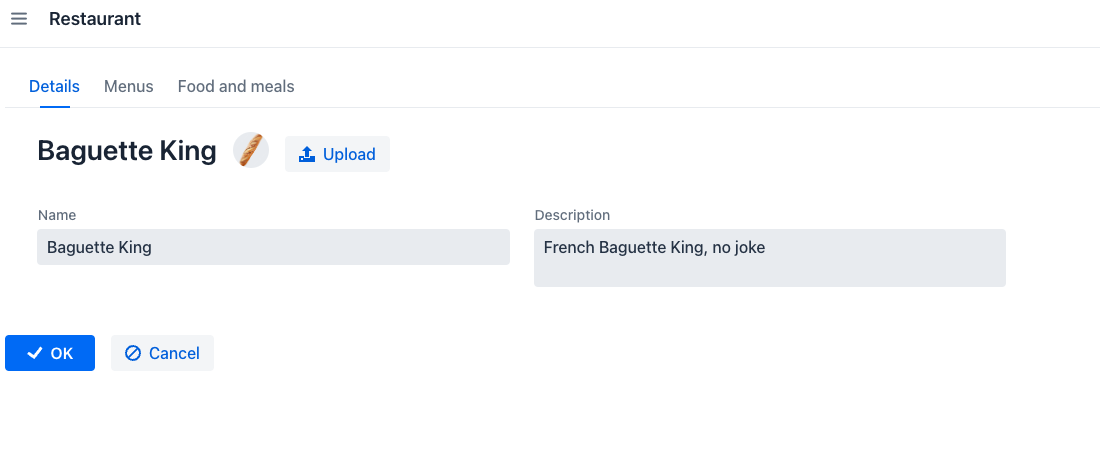Click the Name field label
This screenshot has height=452, width=1100.
[57, 215]
